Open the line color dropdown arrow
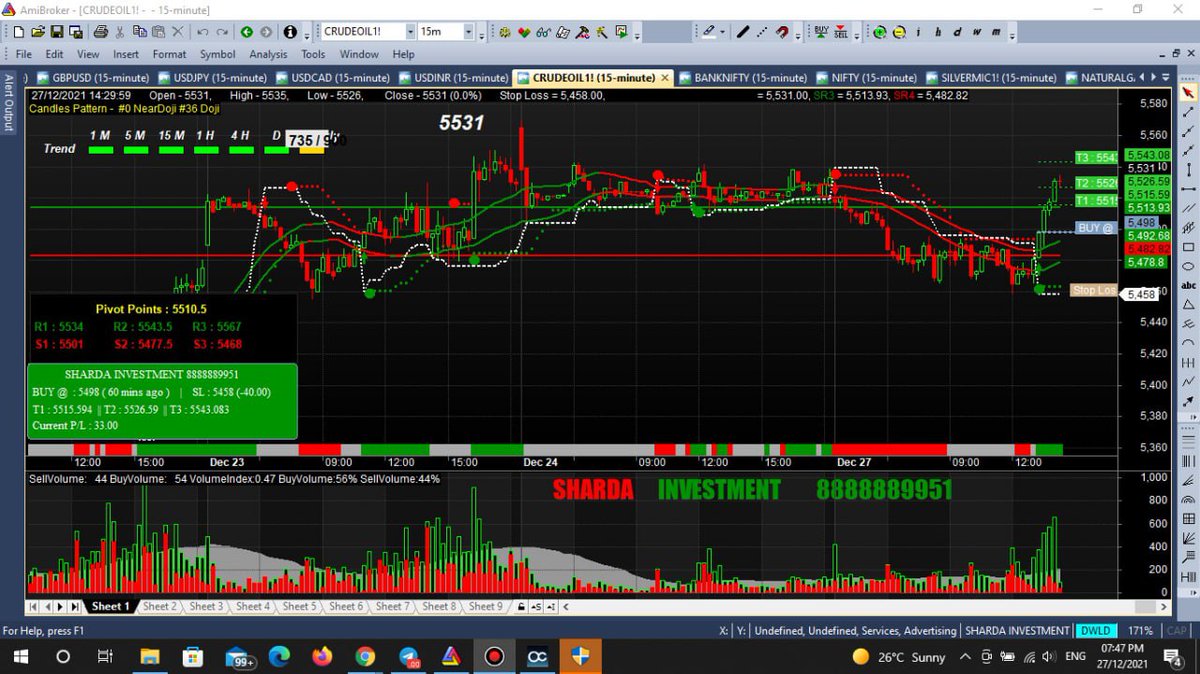1200x674 pixels. tap(722, 32)
